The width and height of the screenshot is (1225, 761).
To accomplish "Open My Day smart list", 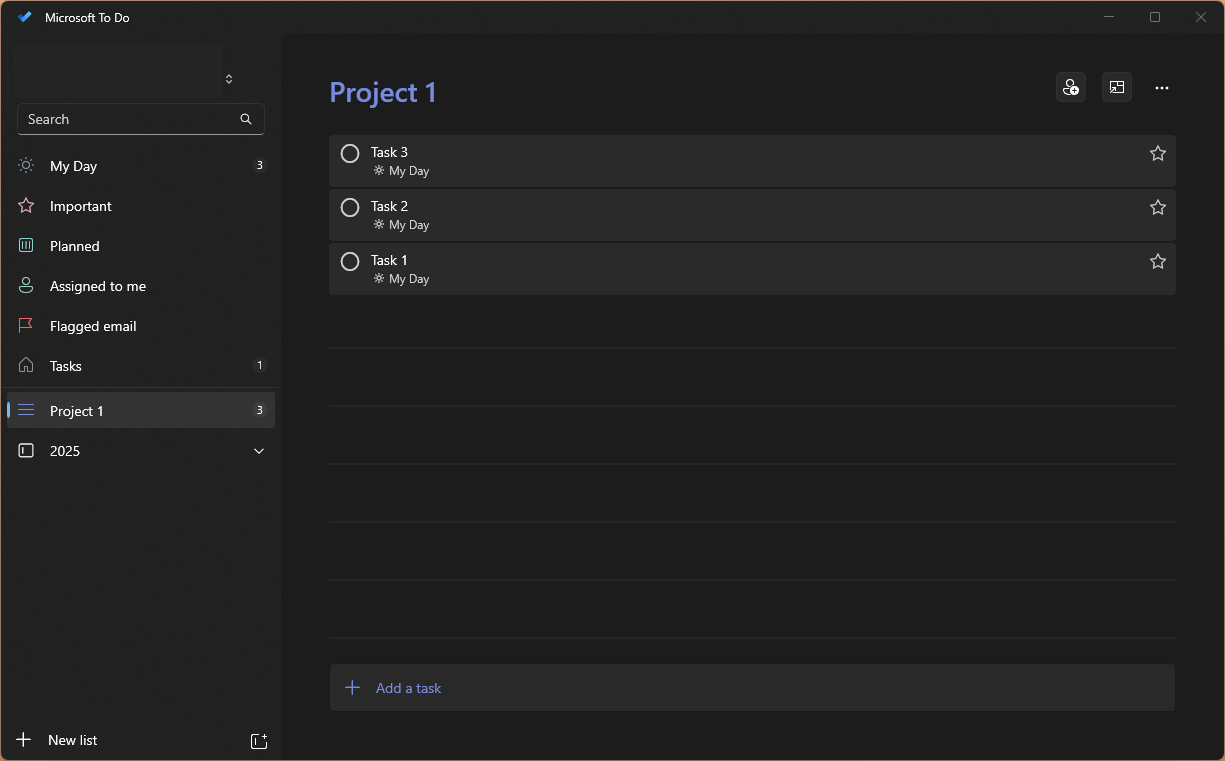I will coord(141,166).
